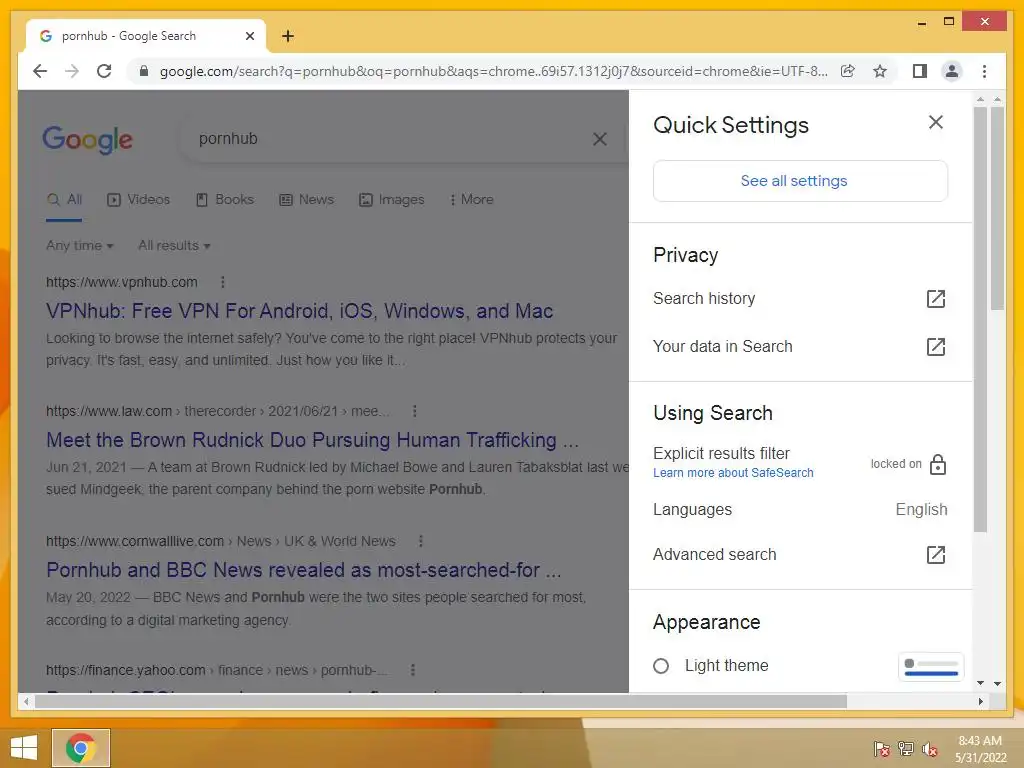
Task: Click horizontal scrollbar right arrow
Action: [980, 701]
